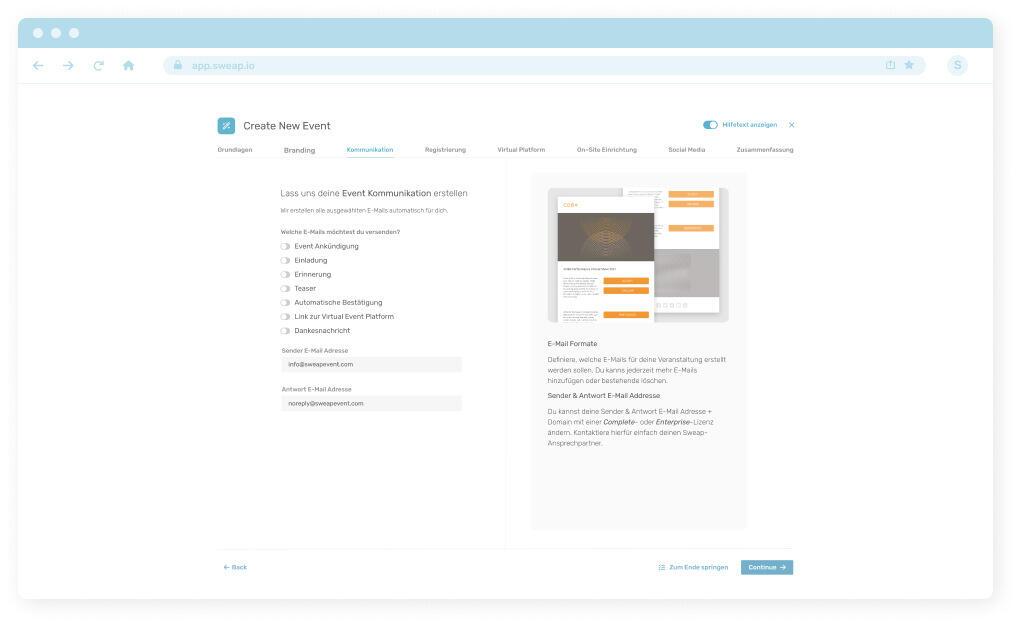Enable the Event Ankündigung email toggle

pyautogui.click(x=286, y=246)
